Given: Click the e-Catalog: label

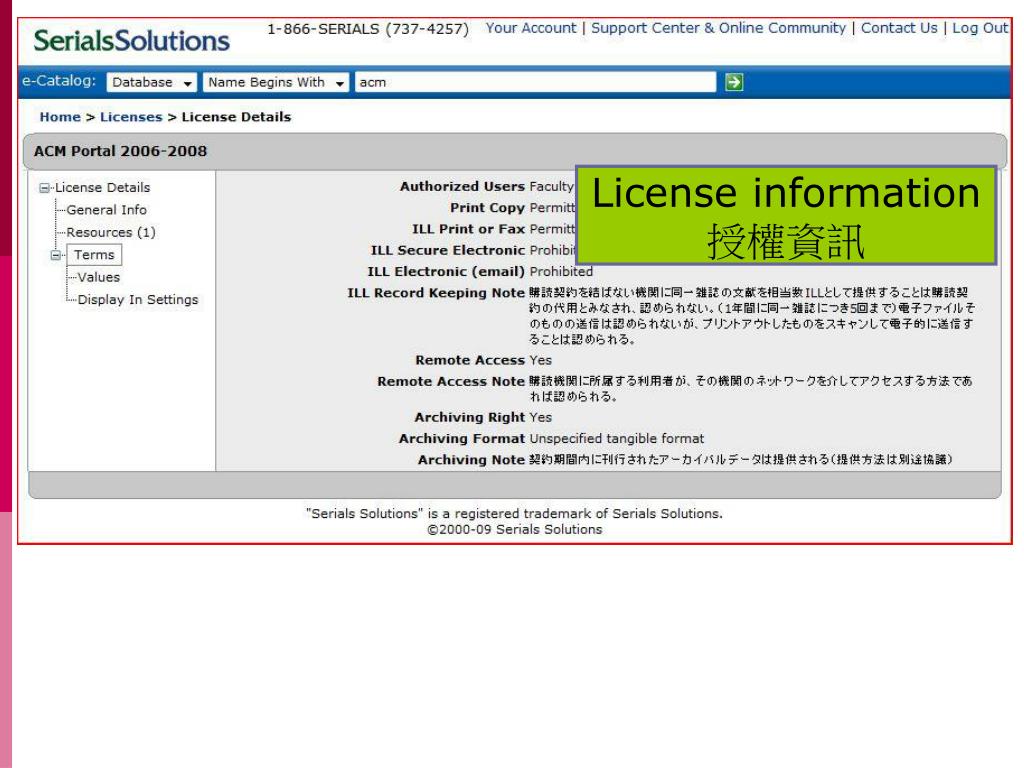Looking at the screenshot, I should [x=59, y=81].
